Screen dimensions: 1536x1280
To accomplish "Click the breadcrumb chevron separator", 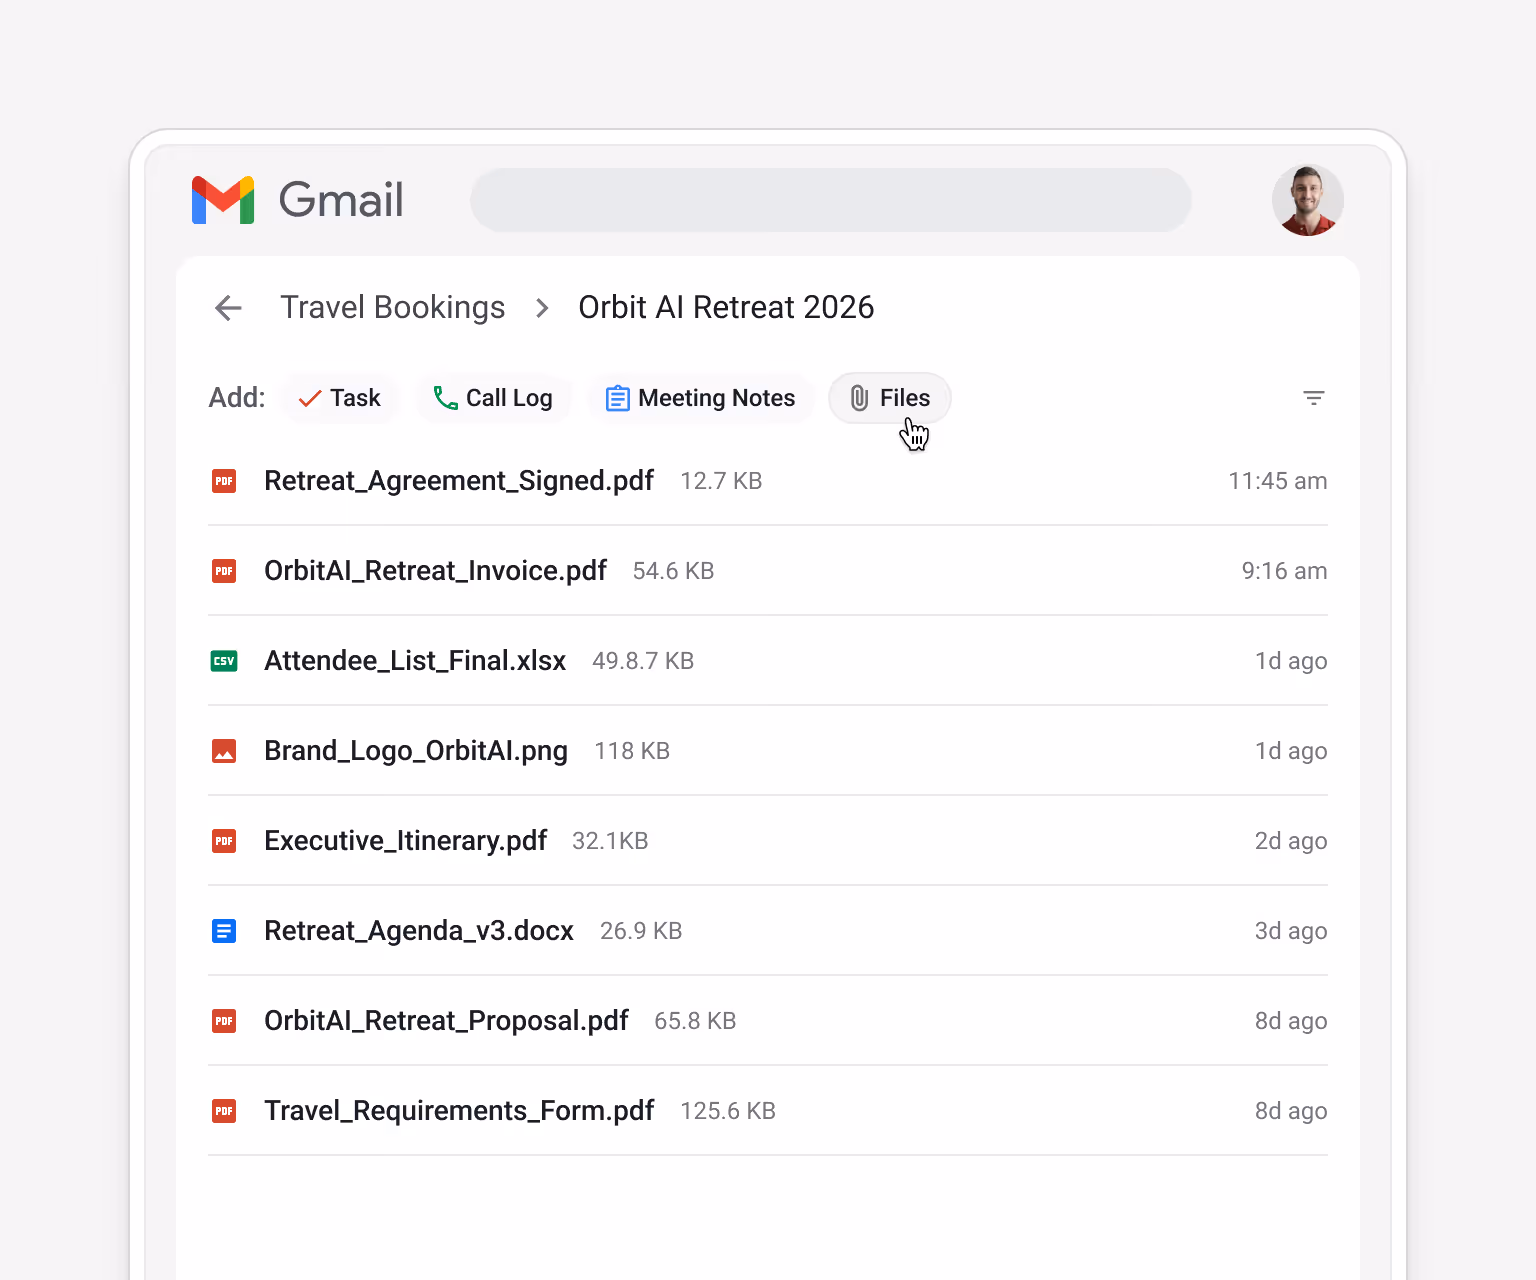I will pyautogui.click(x=542, y=308).
